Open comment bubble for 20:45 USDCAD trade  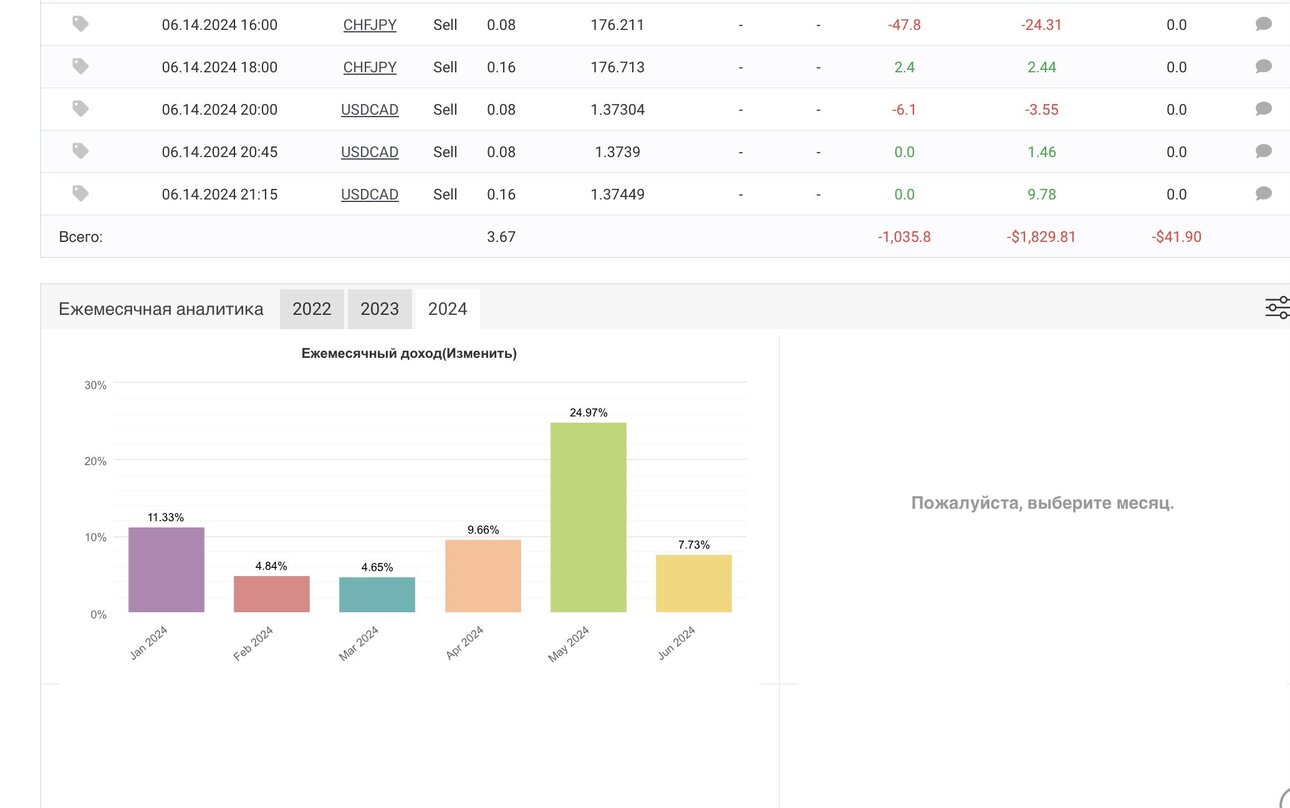coord(1264,151)
